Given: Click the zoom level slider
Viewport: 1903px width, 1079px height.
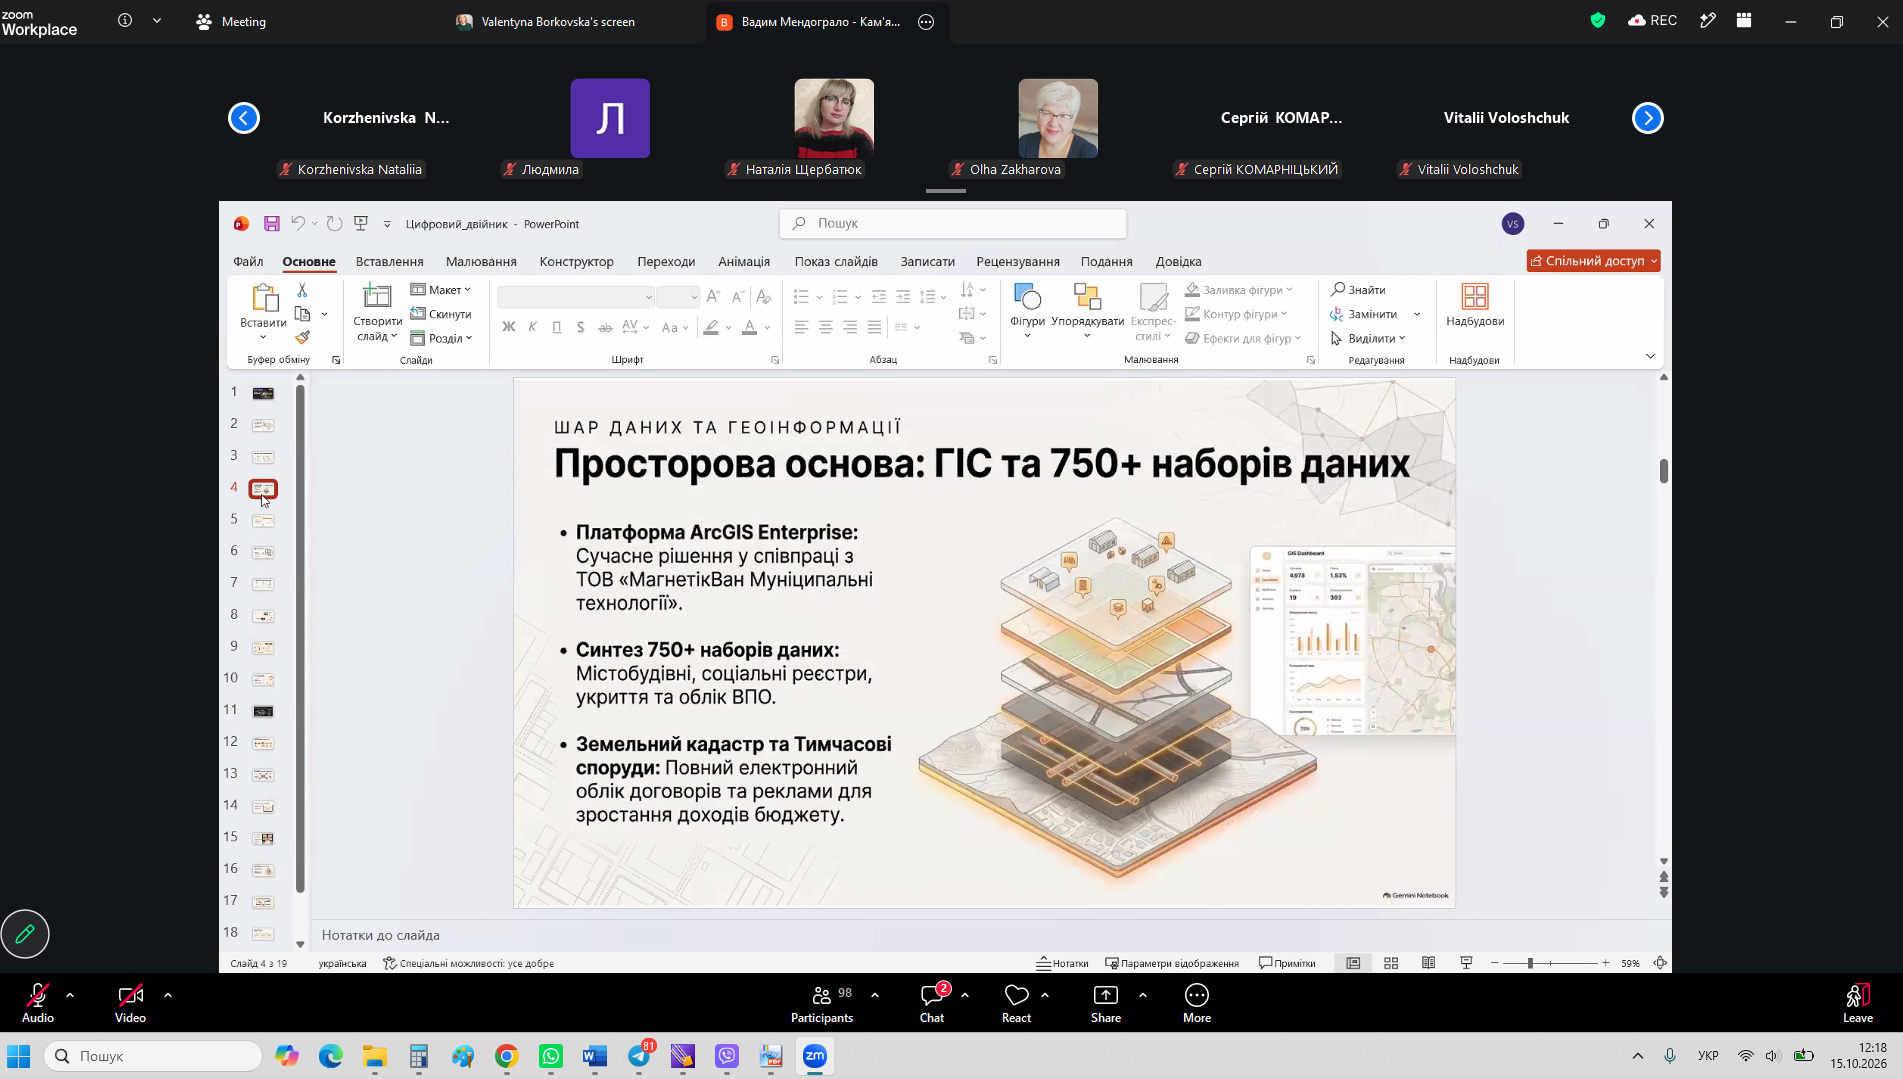Looking at the screenshot, I should click(x=1550, y=963).
